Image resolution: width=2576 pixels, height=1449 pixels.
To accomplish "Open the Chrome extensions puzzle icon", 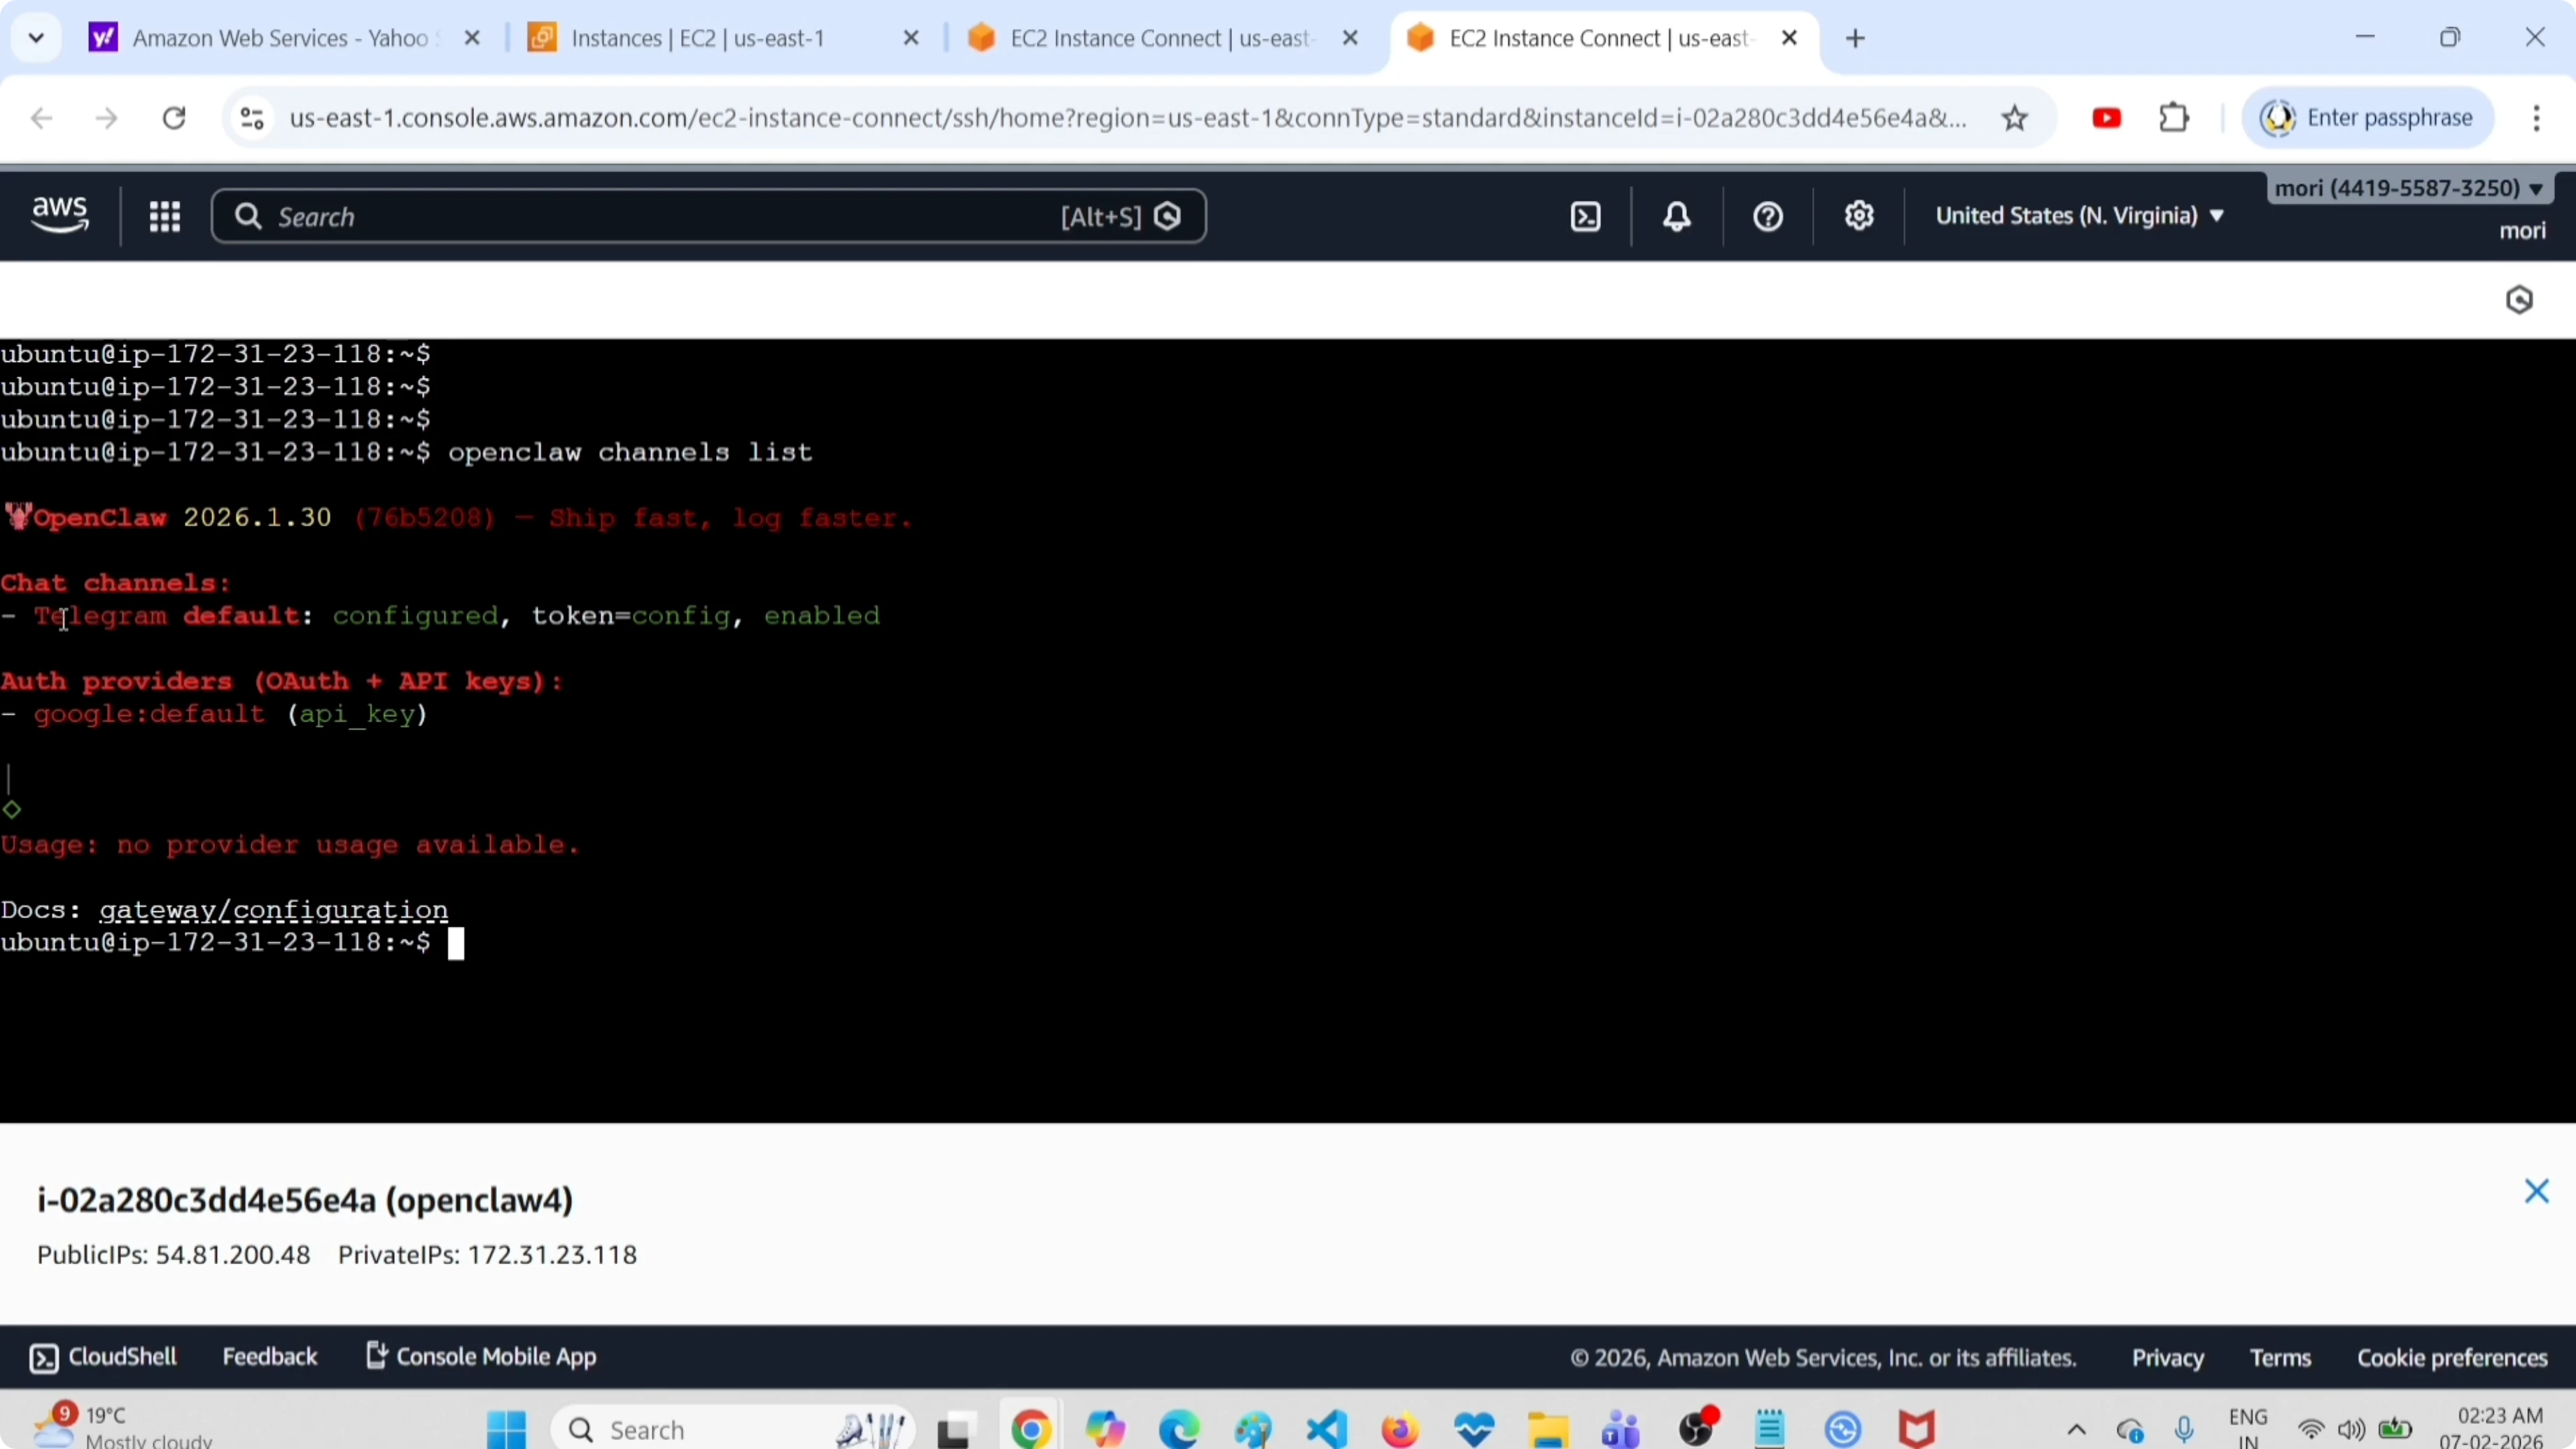I will tap(2174, 118).
